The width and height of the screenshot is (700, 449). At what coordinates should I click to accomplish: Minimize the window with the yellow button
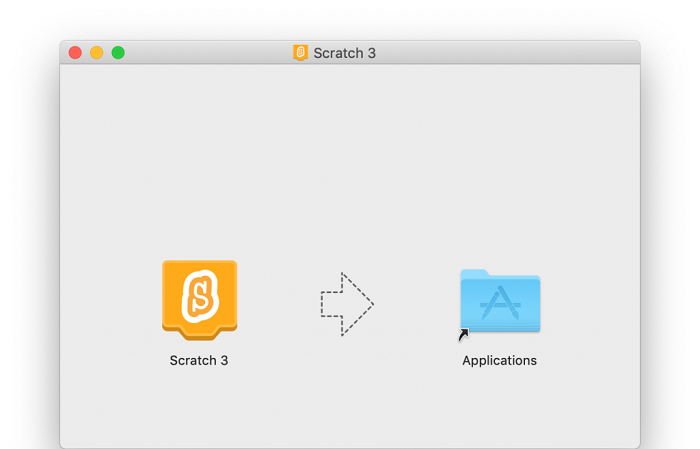[97, 53]
